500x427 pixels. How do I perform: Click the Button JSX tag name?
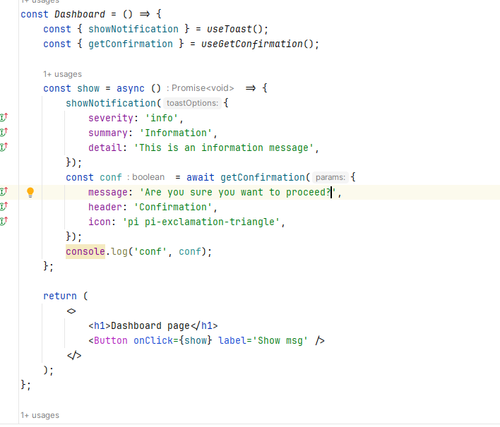[111, 340]
